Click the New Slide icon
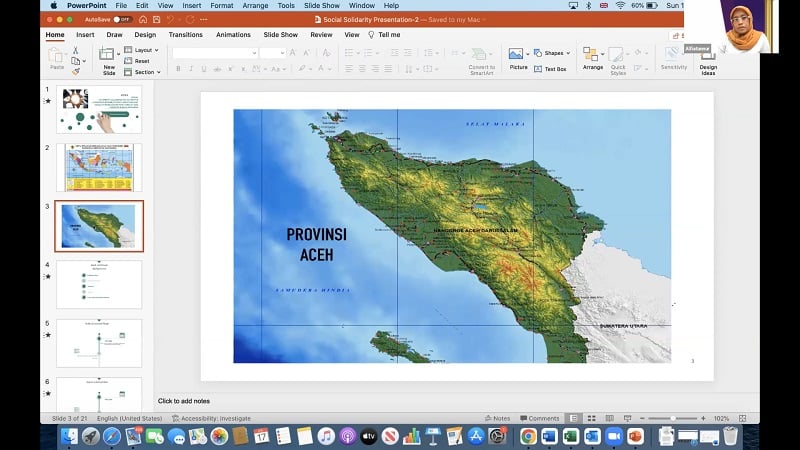 pyautogui.click(x=109, y=56)
